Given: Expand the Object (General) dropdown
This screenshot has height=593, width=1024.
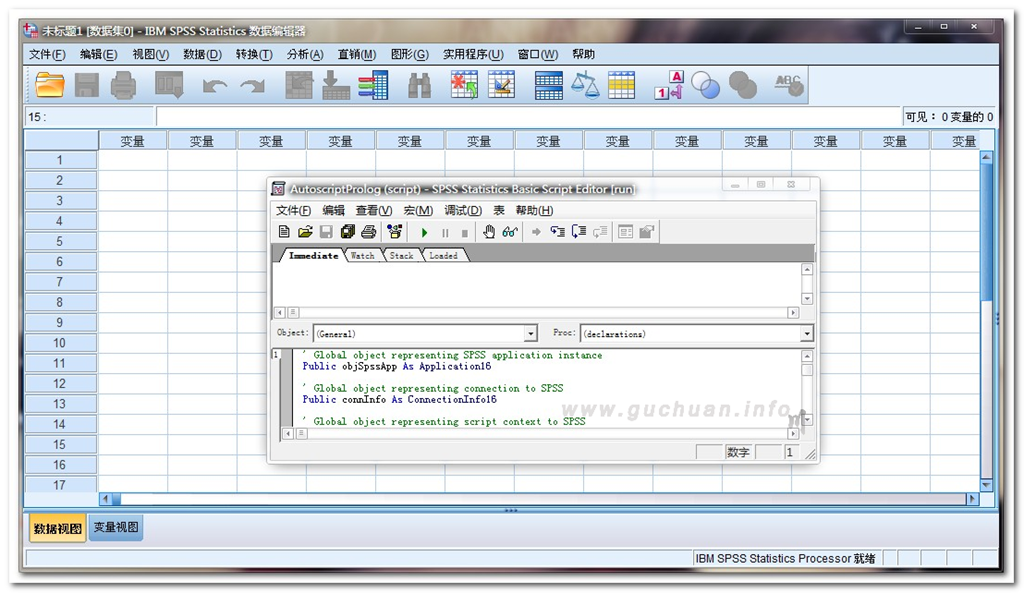Looking at the screenshot, I should 530,334.
